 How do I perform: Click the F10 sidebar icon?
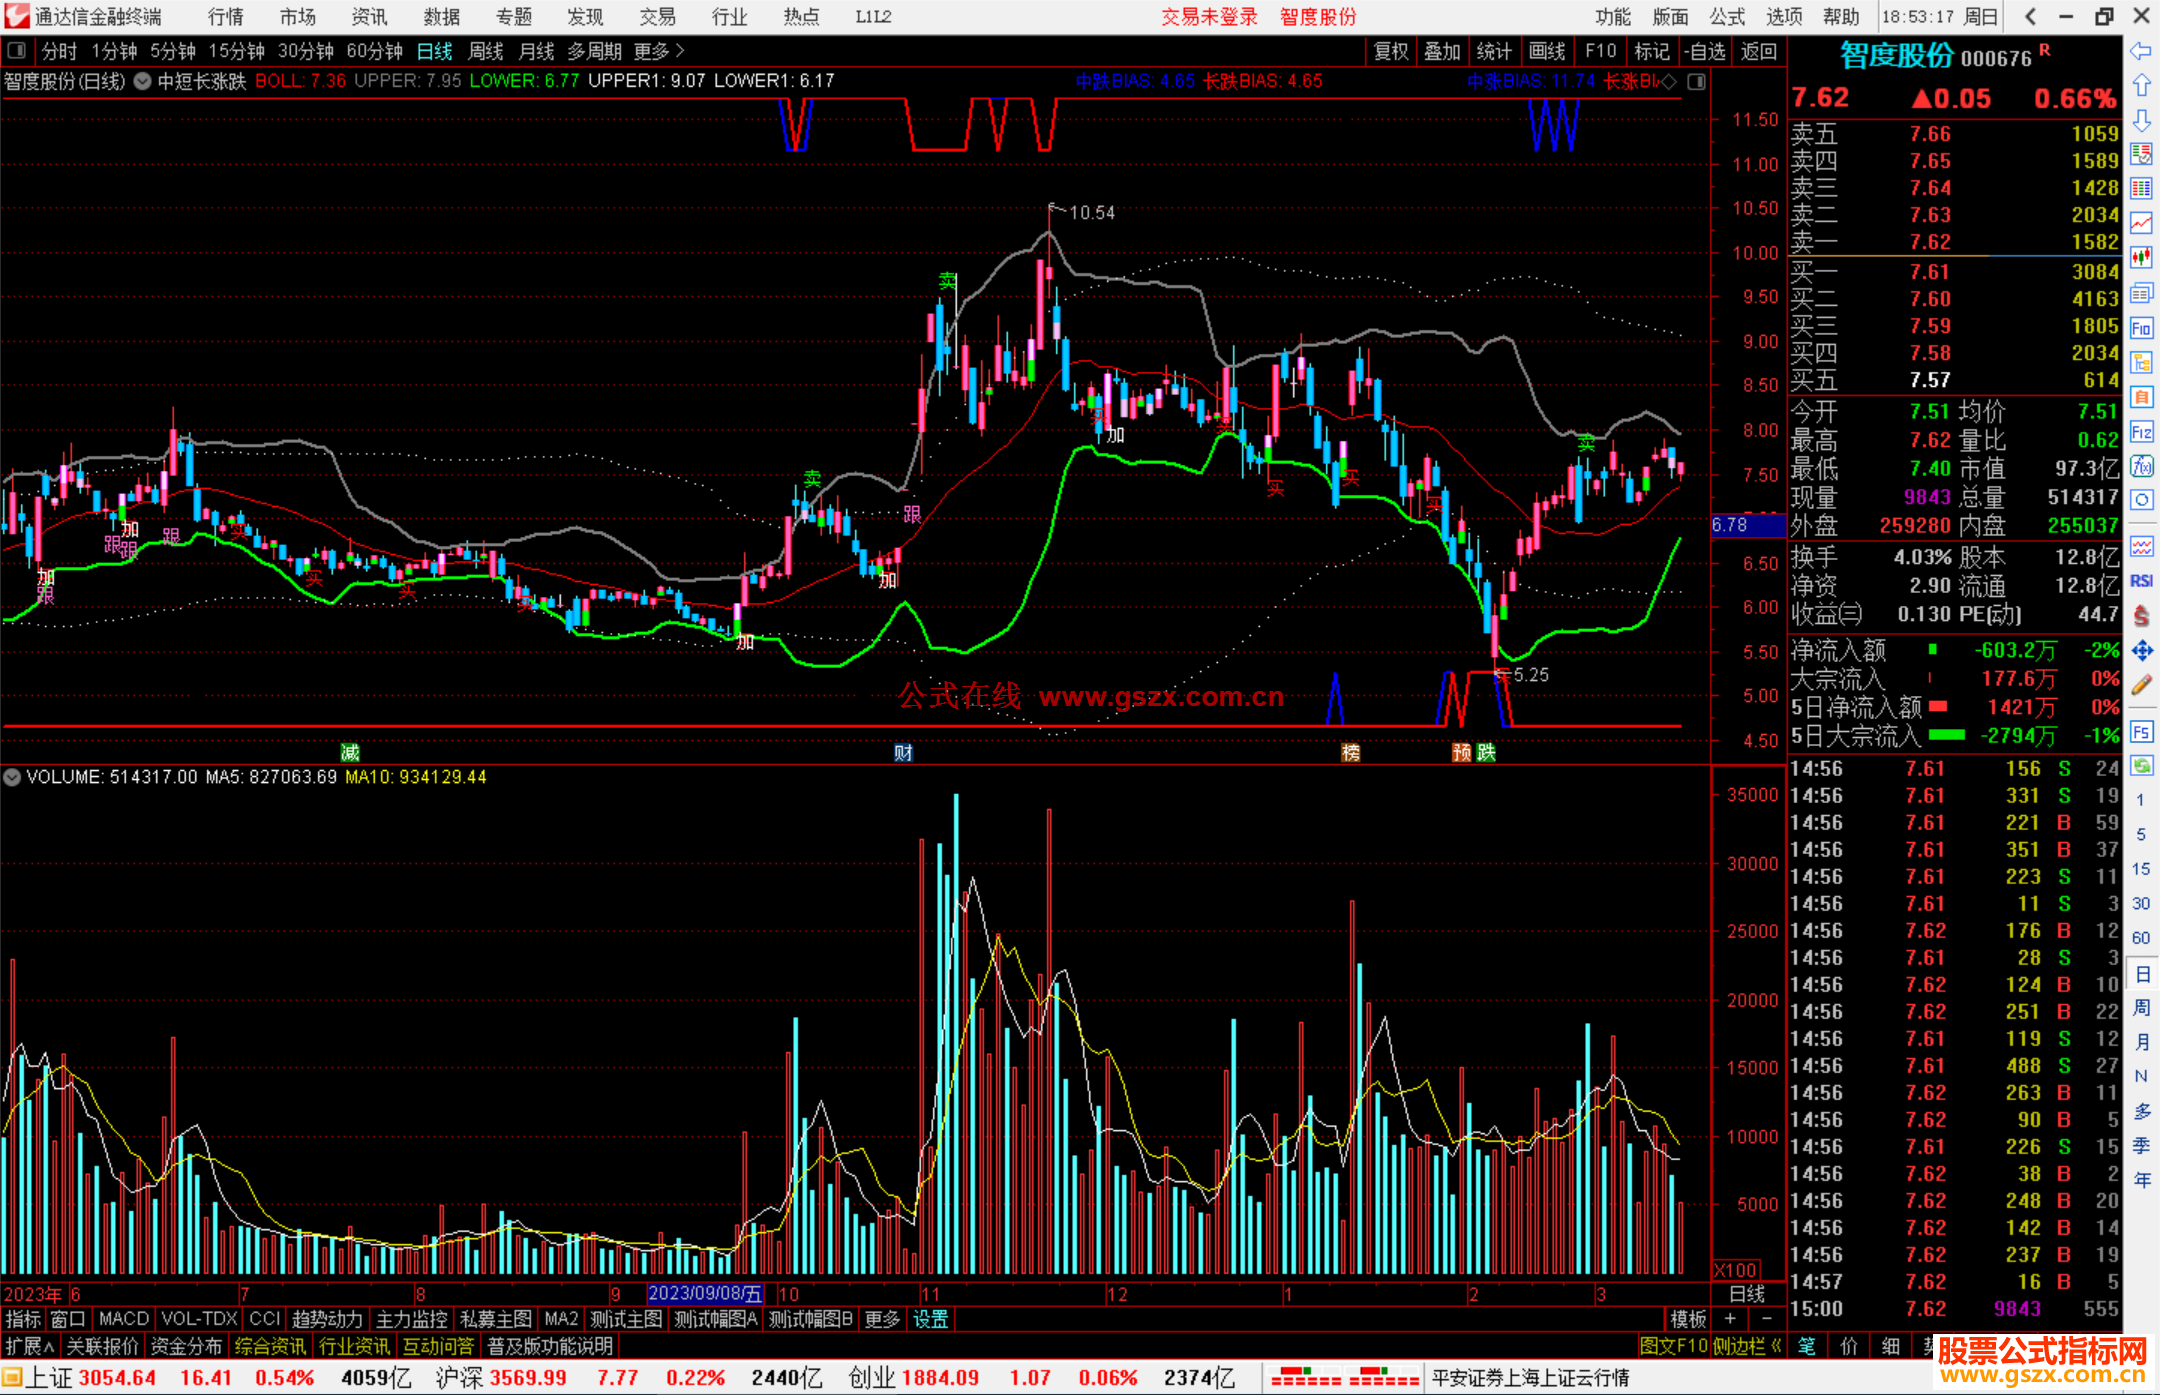(x=2141, y=328)
